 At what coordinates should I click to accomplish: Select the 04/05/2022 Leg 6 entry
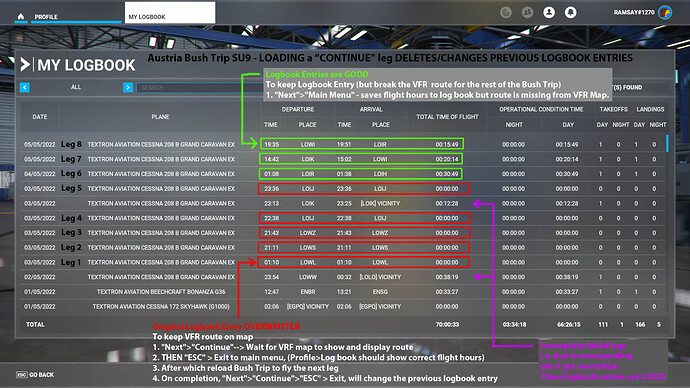click(x=343, y=174)
